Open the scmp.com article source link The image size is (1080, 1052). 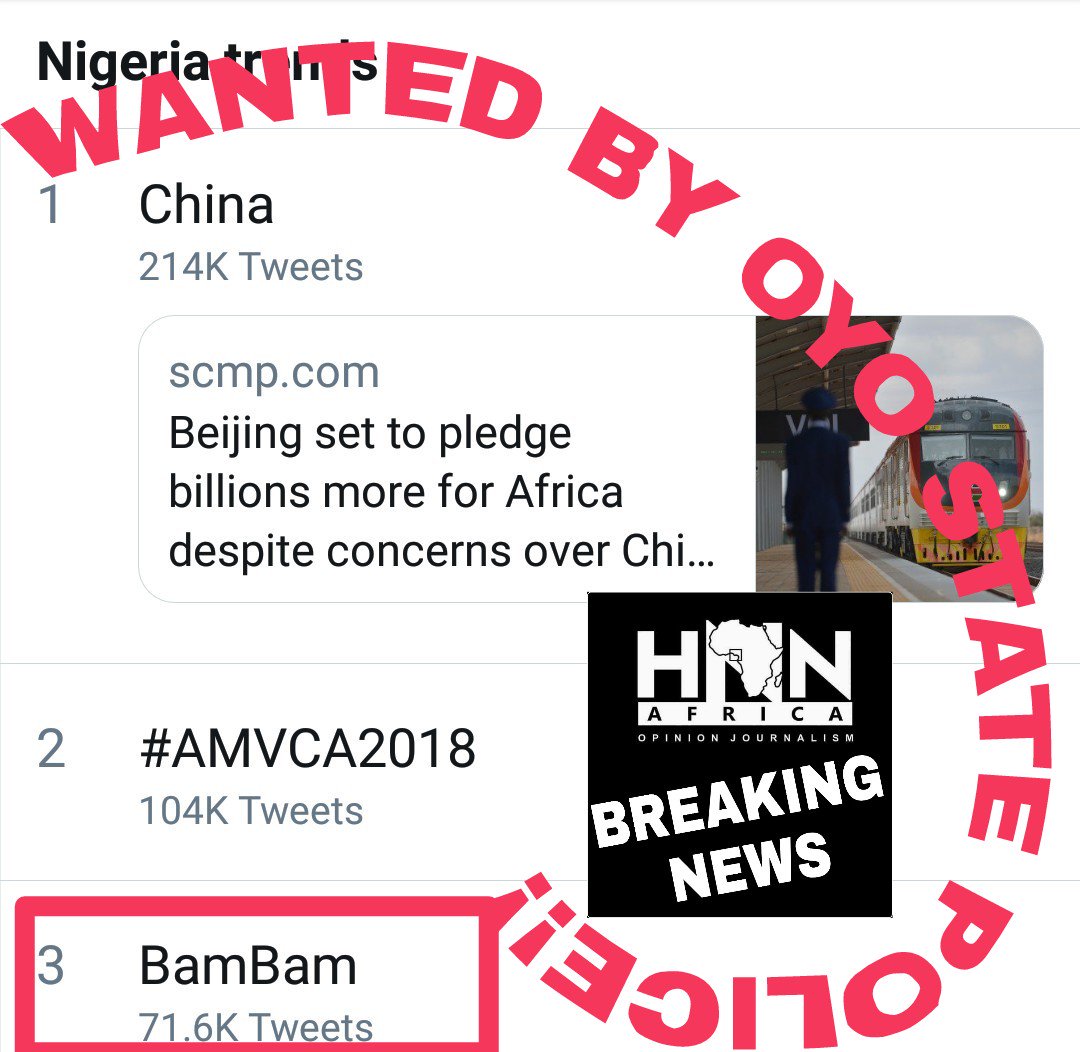click(x=274, y=373)
